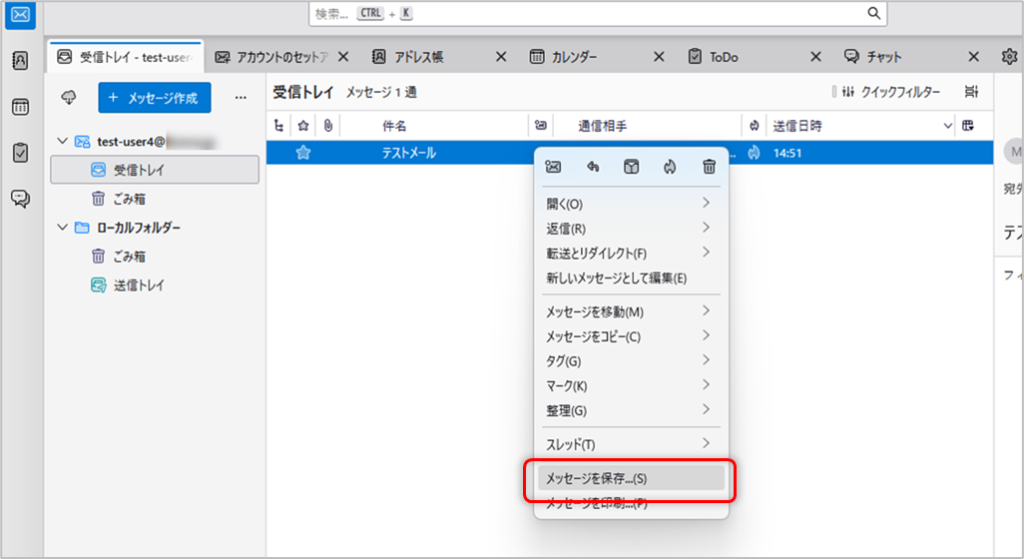Open Calendar from the left spaces bar
This screenshot has height=559, width=1024.
coord(20,107)
